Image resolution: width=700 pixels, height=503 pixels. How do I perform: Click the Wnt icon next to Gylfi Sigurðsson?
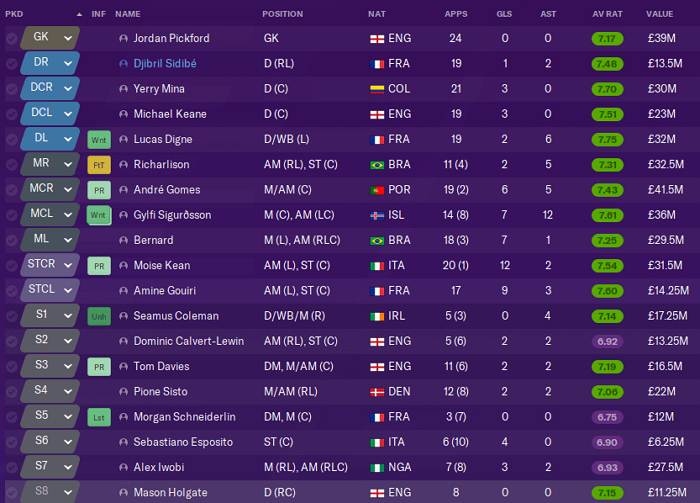99,216
